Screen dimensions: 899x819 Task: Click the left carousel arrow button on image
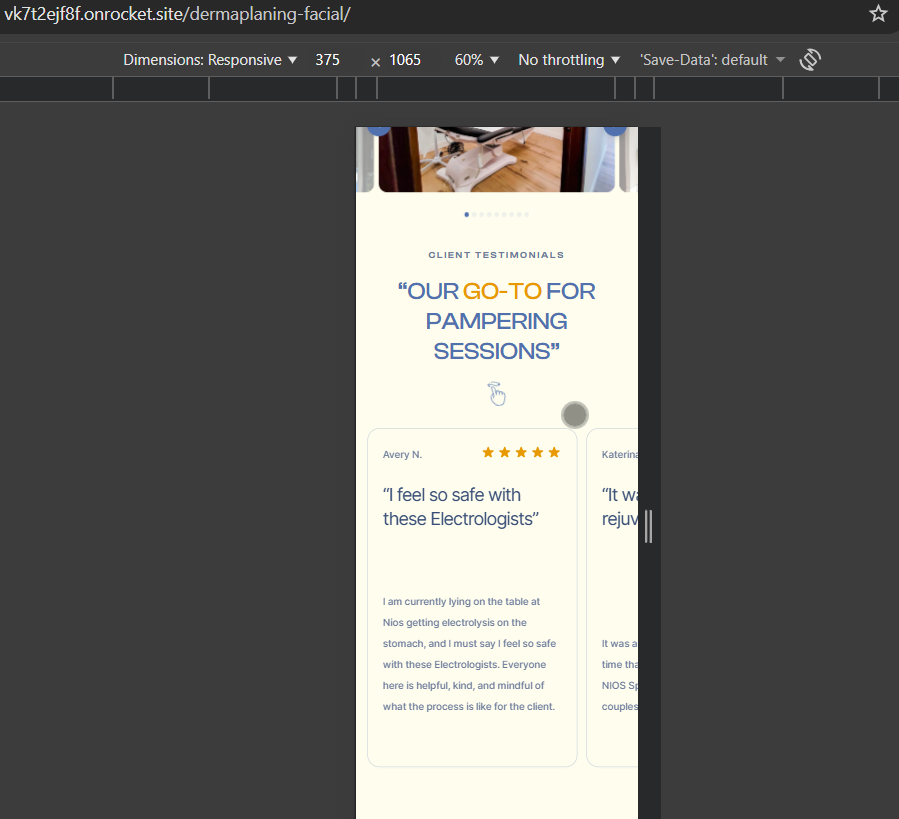378,130
